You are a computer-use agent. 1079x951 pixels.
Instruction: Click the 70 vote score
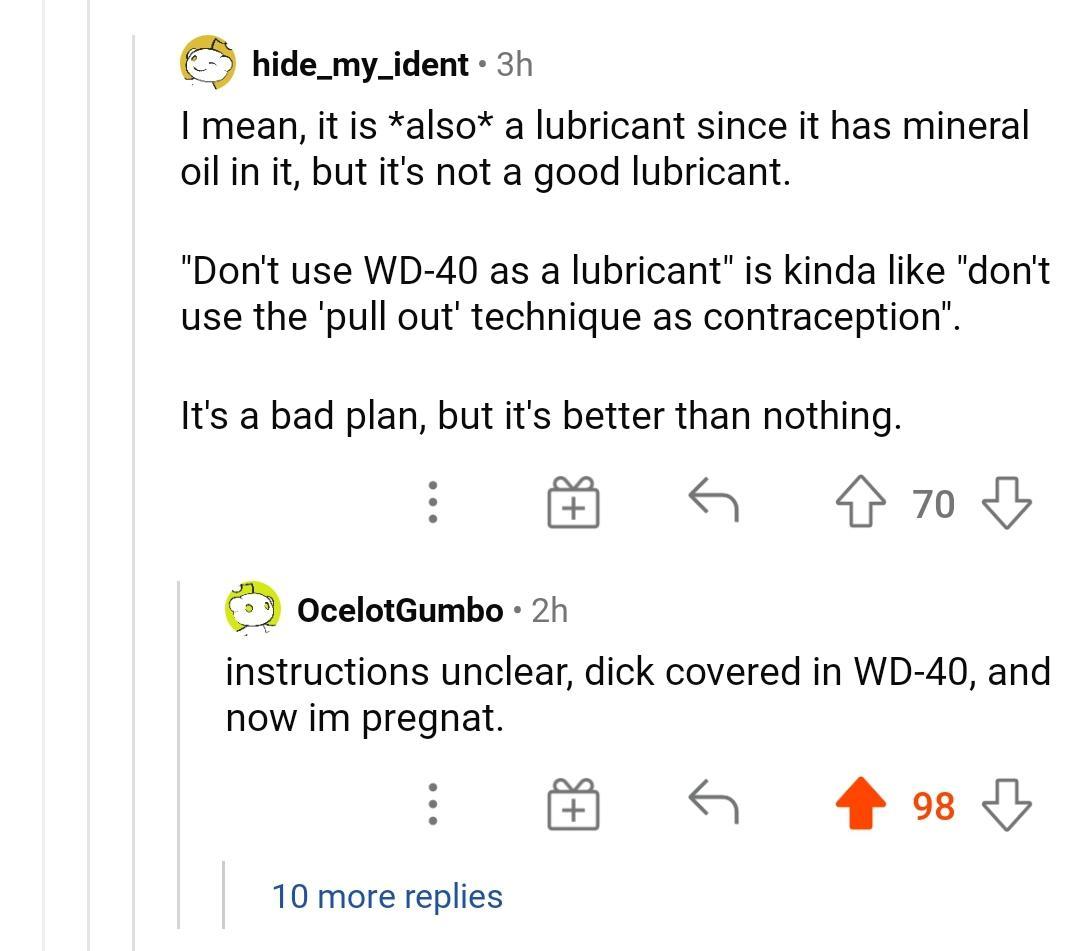pyautogui.click(x=934, y=504)
